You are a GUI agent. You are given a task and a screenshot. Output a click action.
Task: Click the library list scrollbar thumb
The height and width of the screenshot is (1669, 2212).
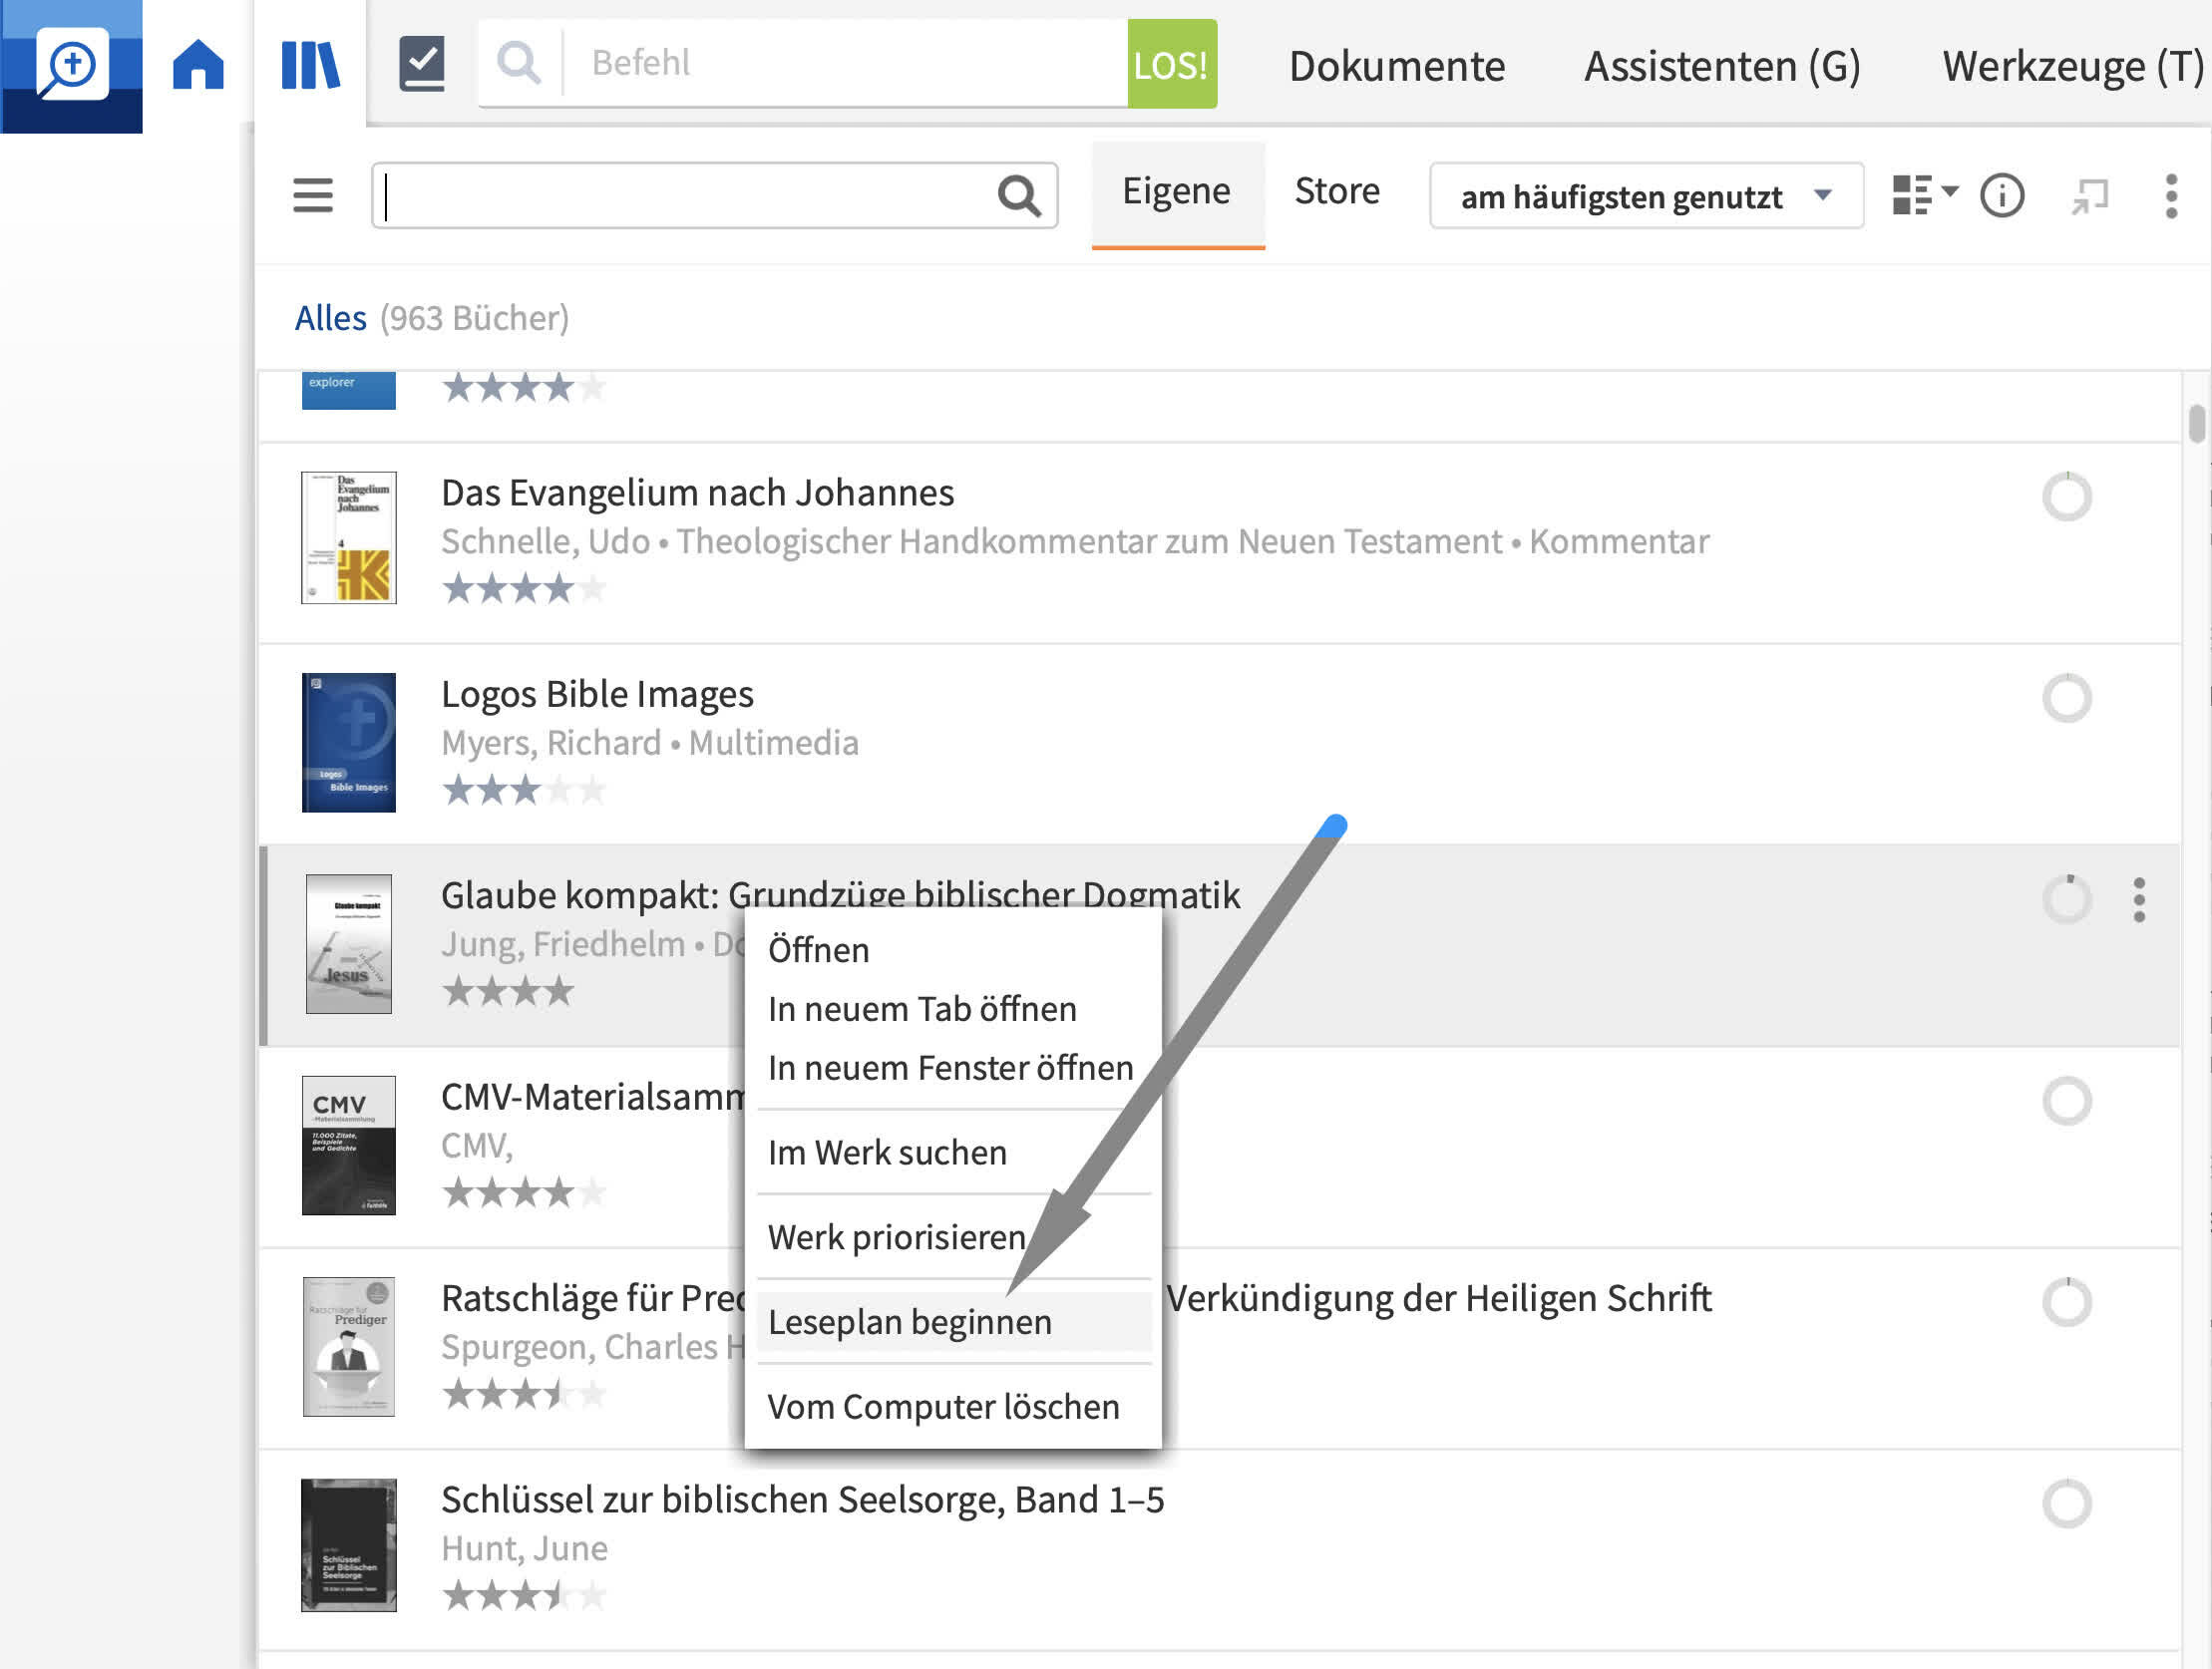coord(2196,423)
